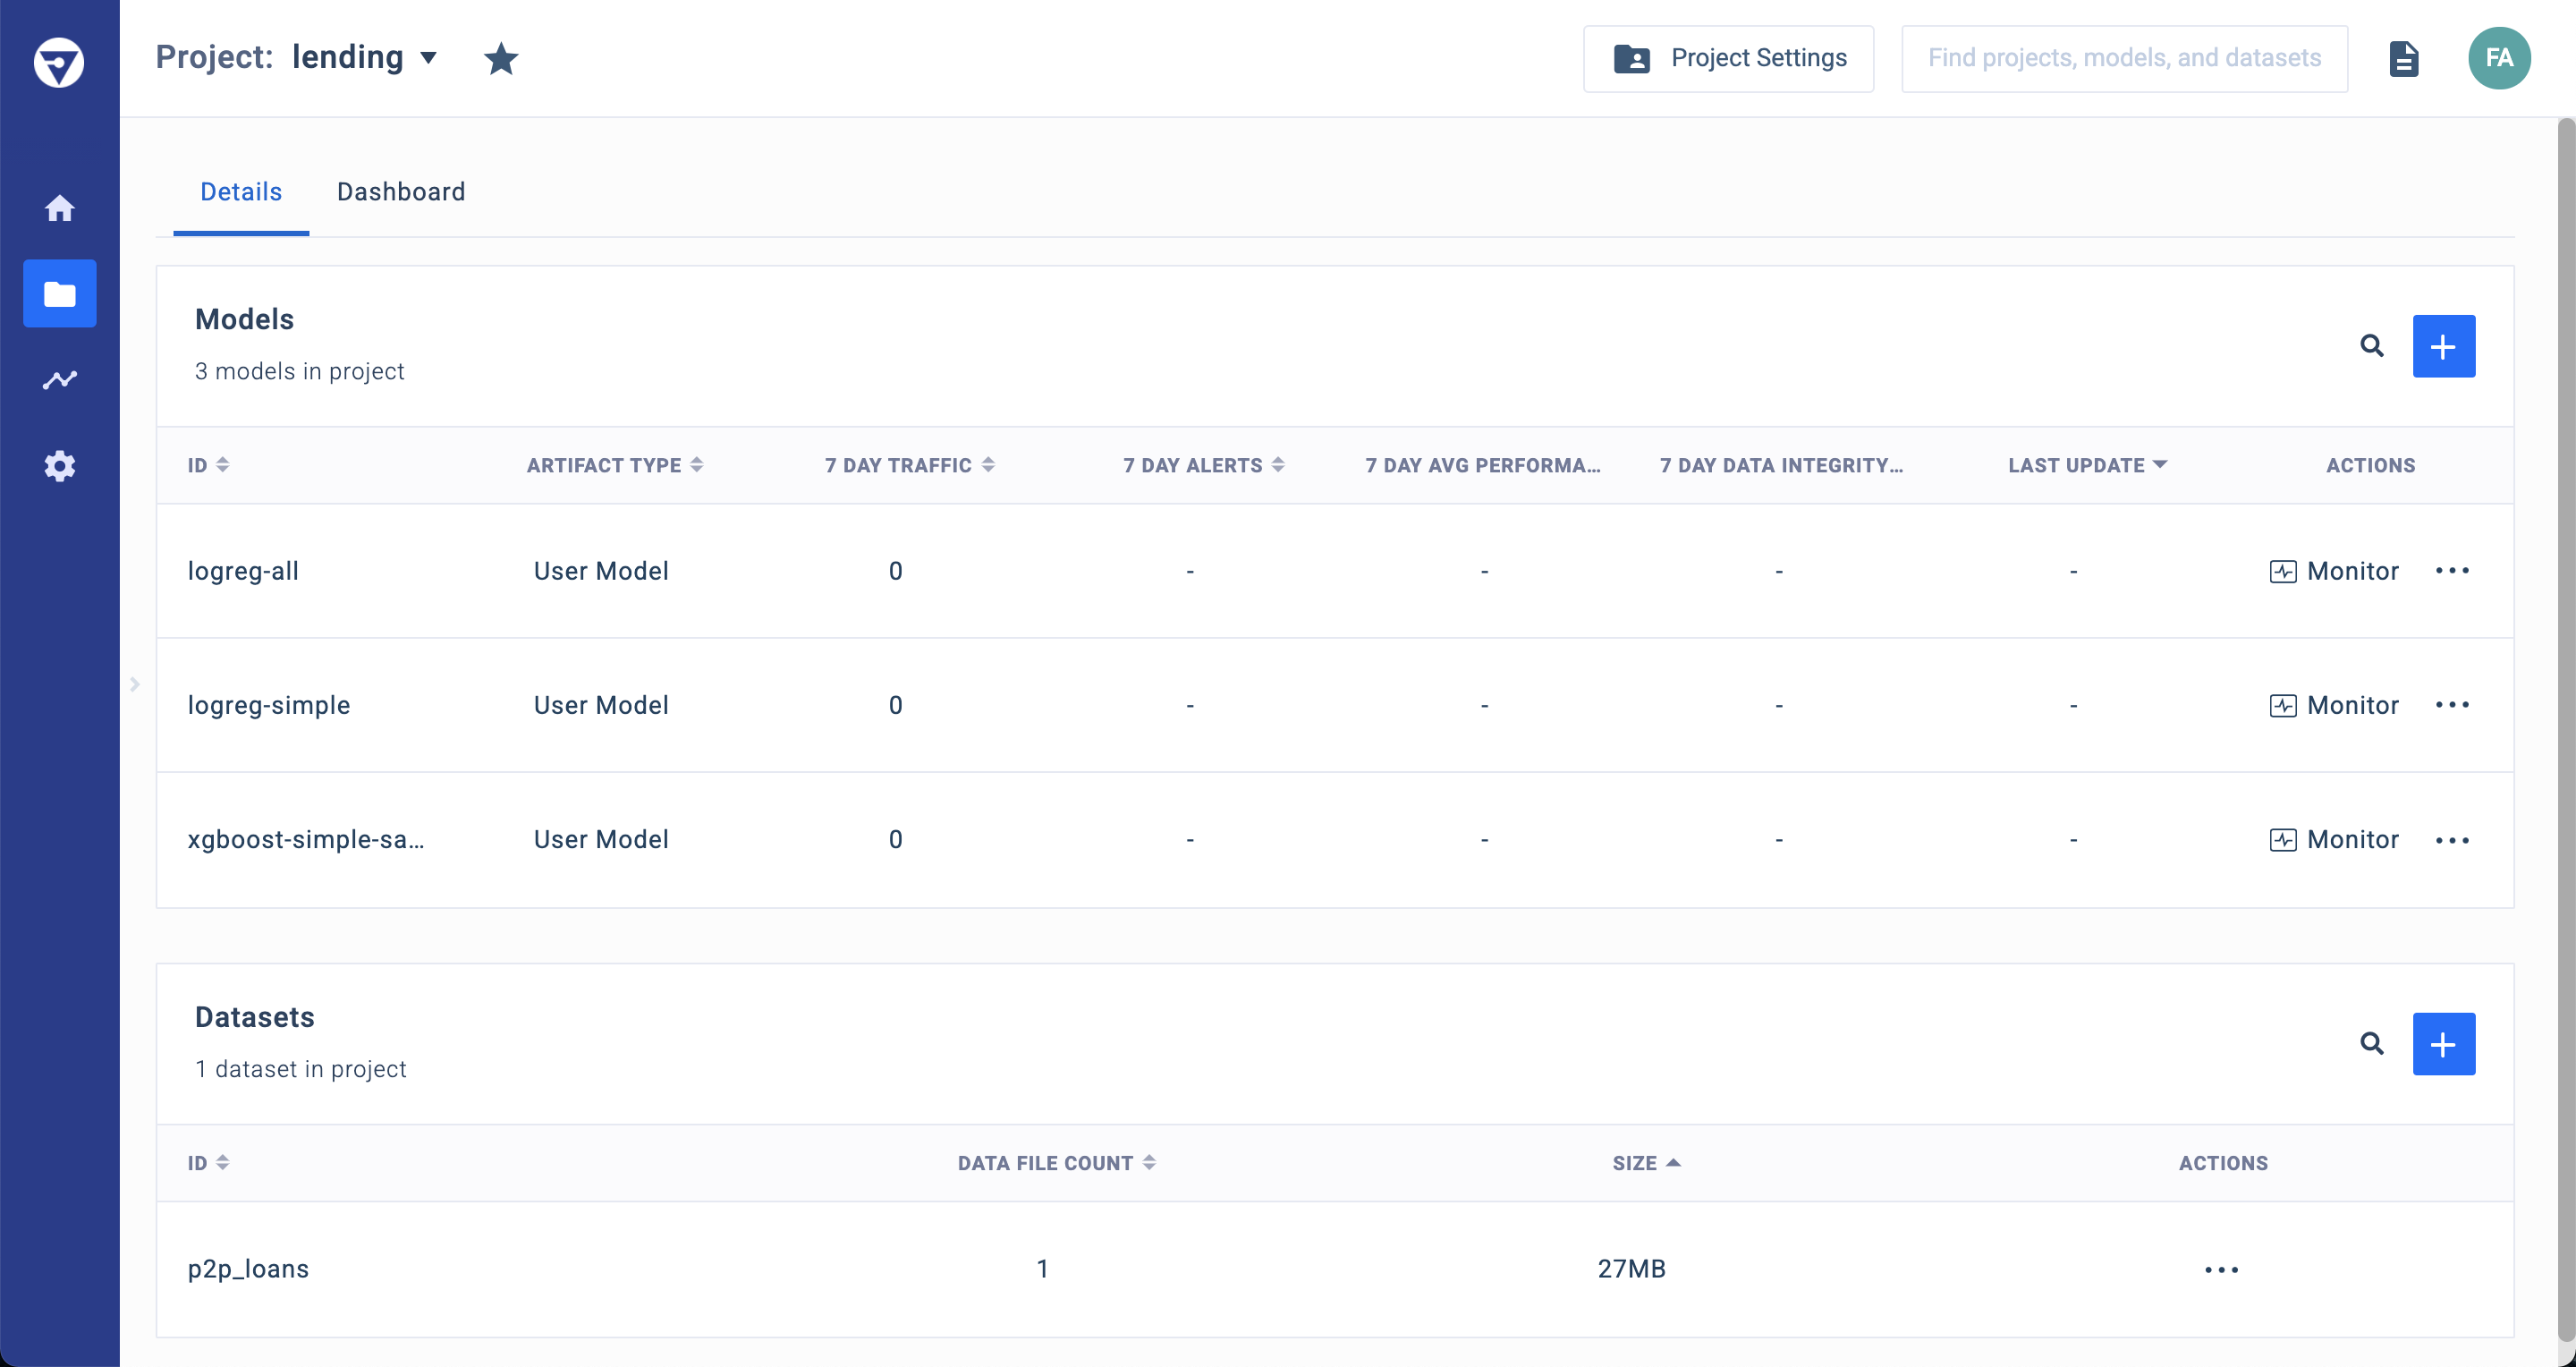Toggle favorite star for lending project
The height and width of the screenshot is (1367, 2576).
[x=501, y=58]
